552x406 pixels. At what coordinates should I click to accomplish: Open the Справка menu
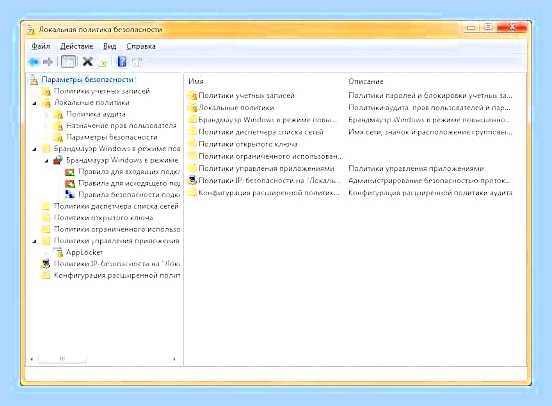pos(141,46)
